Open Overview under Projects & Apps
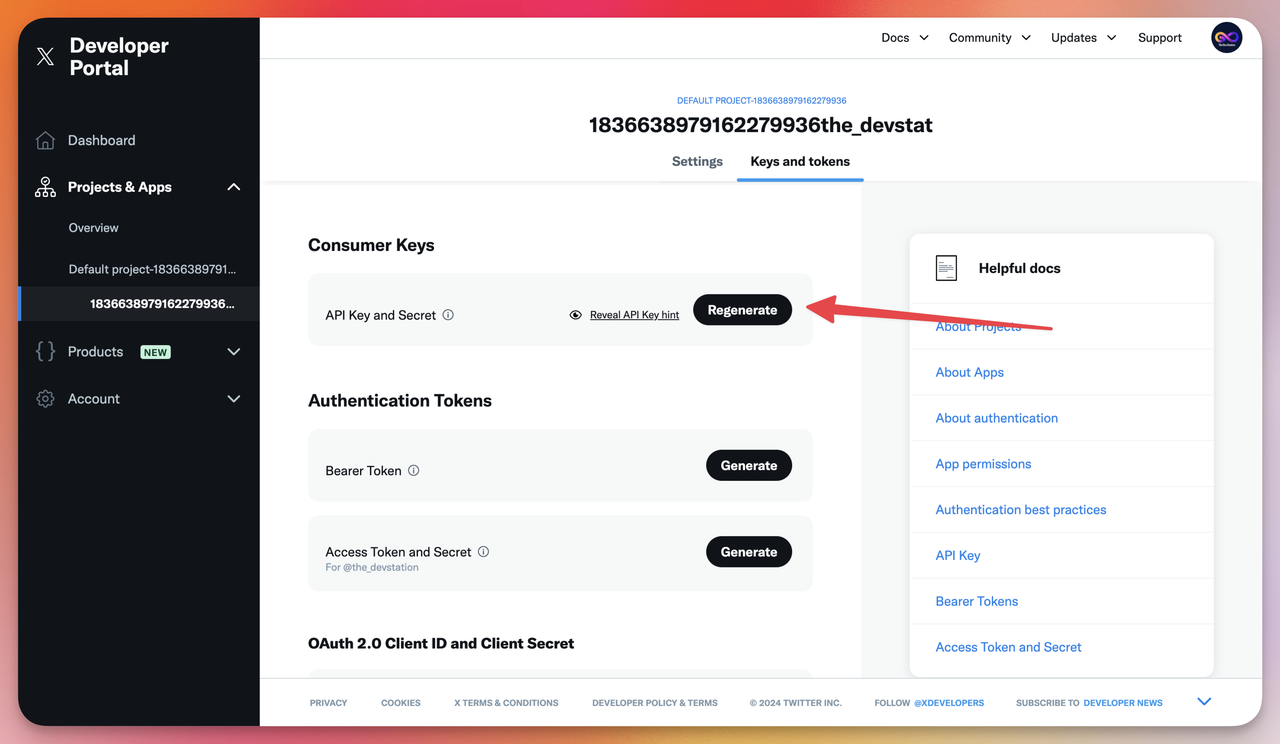The height and width of the screenshot is (744, 1280). click(93, 228)
